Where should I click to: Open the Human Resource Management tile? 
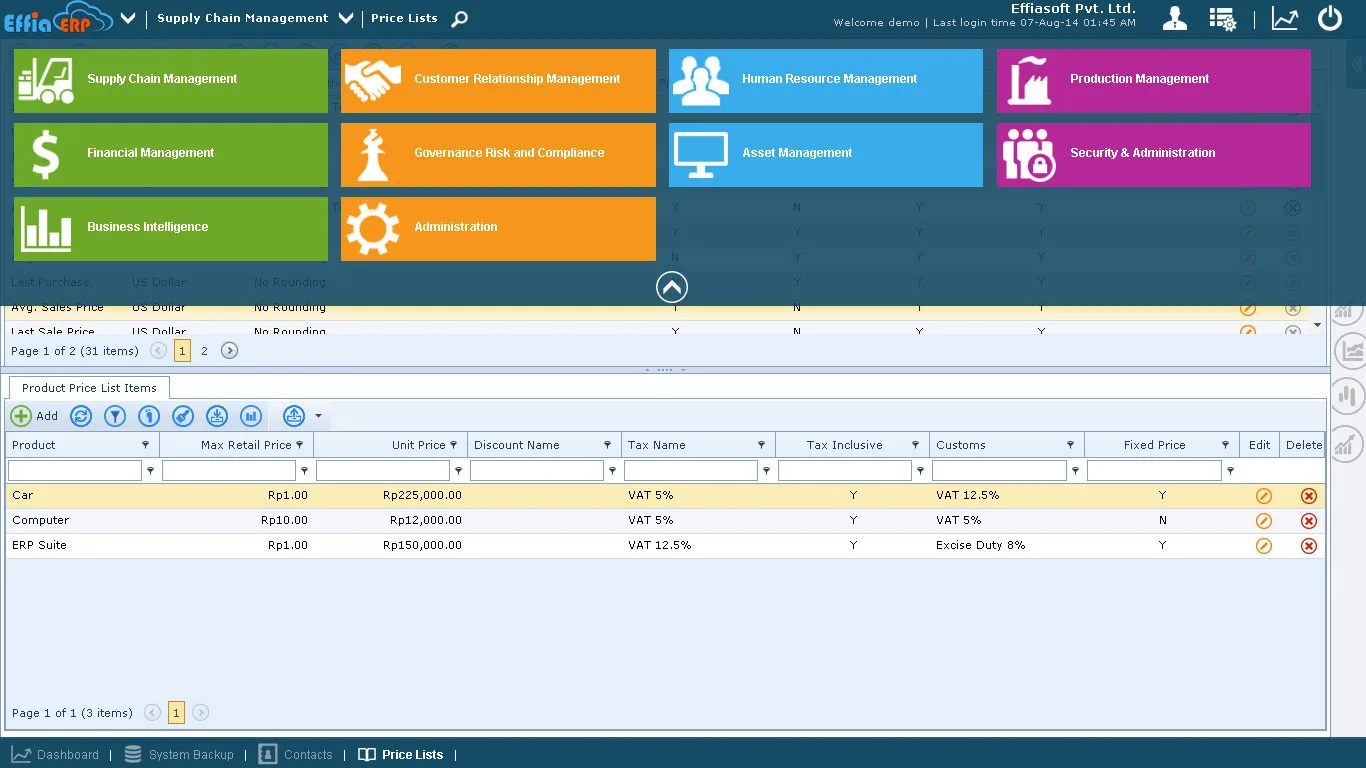(826, 81)
